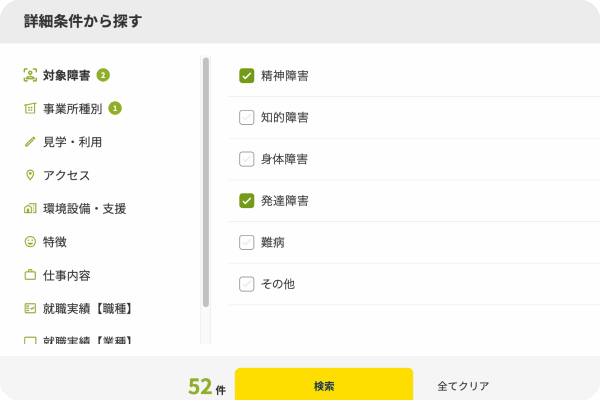Enable the 身体障害 checkbox

pos(247,159)
